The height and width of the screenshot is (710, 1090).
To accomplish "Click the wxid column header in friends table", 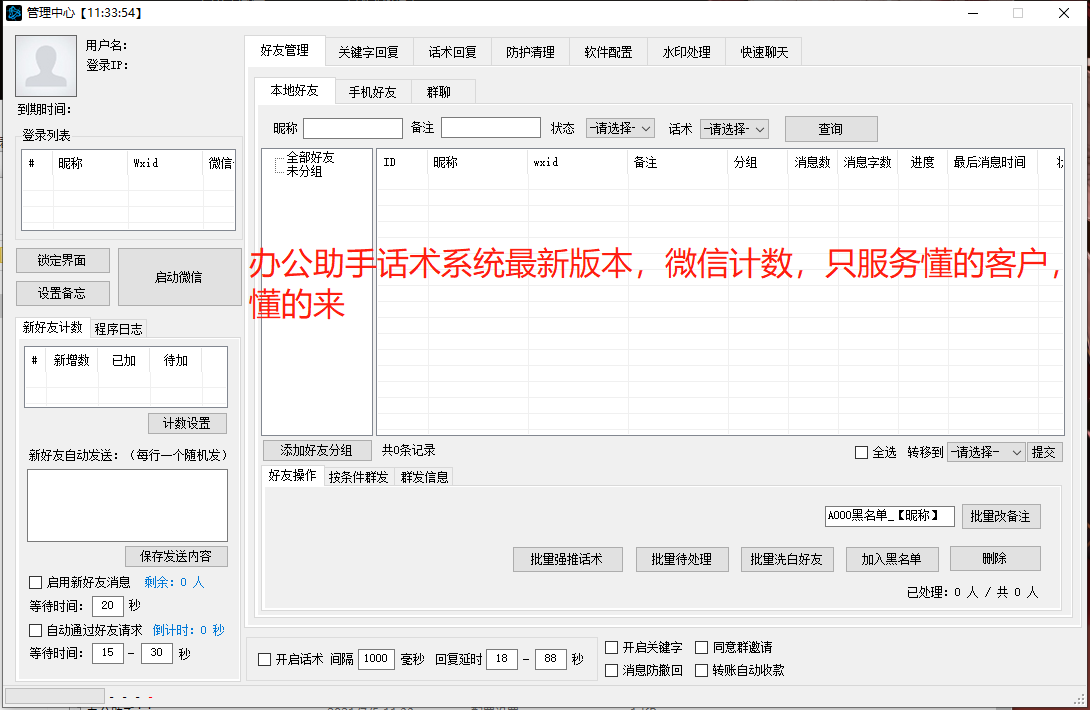I will coord(578,162).
